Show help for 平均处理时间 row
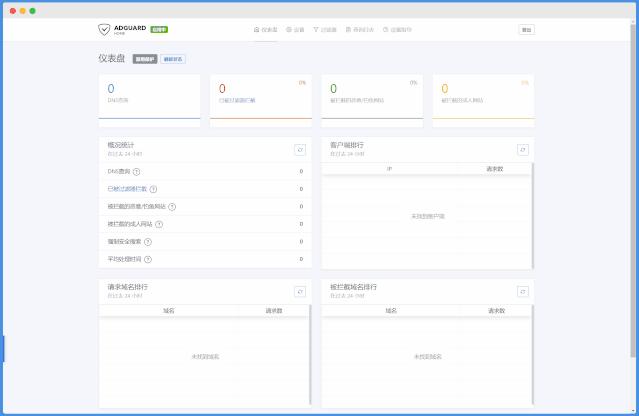The image size is (639, 416). pyautogui.click(x=148, y=259)
